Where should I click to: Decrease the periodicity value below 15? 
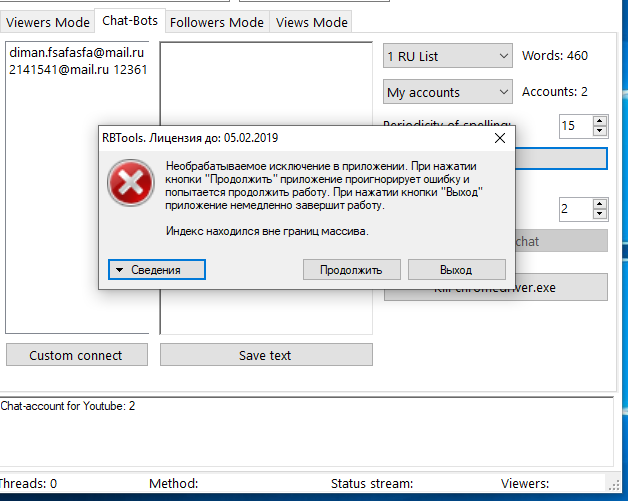click(599, 131)
